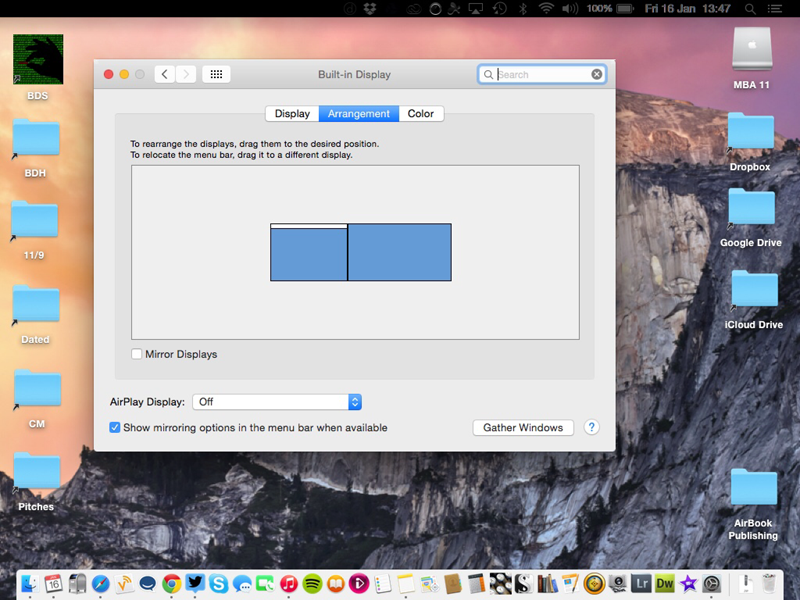Uncheck Show mirroring options in menu bar
The height and width of the screenshot is (600, 800).
click(115, 427)
